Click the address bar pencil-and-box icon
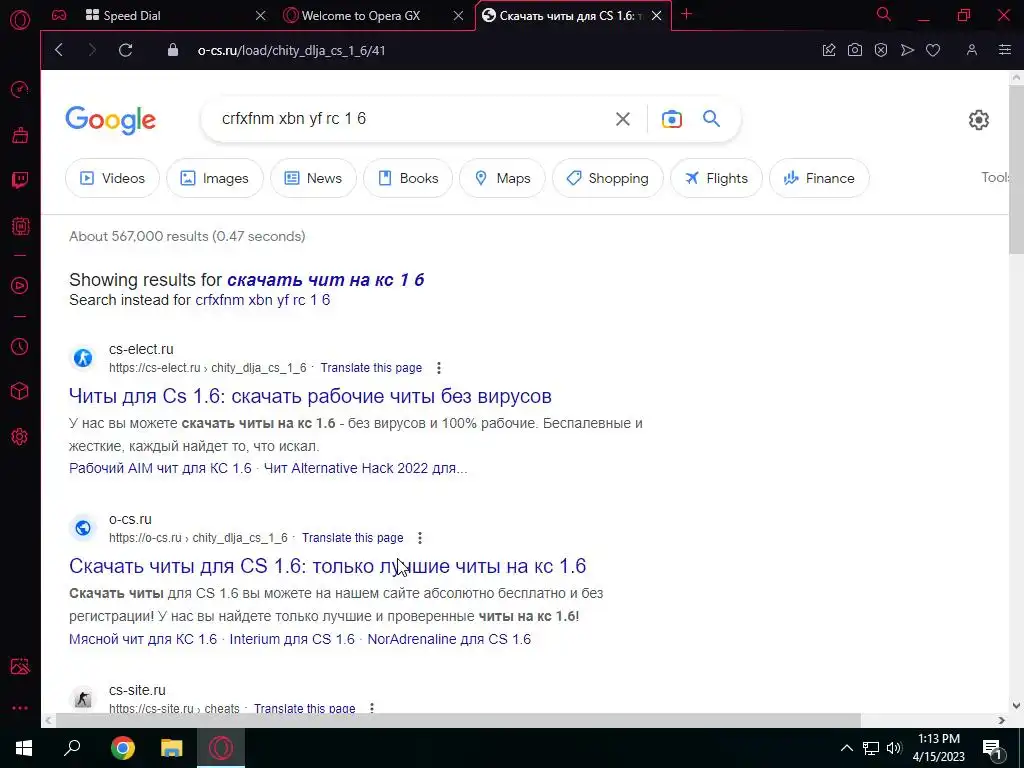 [829, 50]
